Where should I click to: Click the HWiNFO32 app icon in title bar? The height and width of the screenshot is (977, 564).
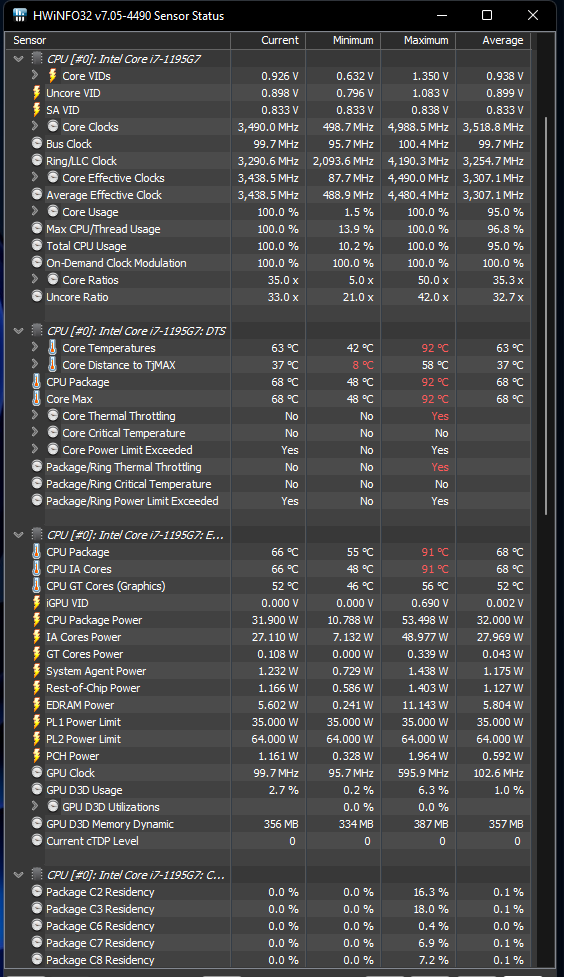pyautogui.click(x=19, y=15)
